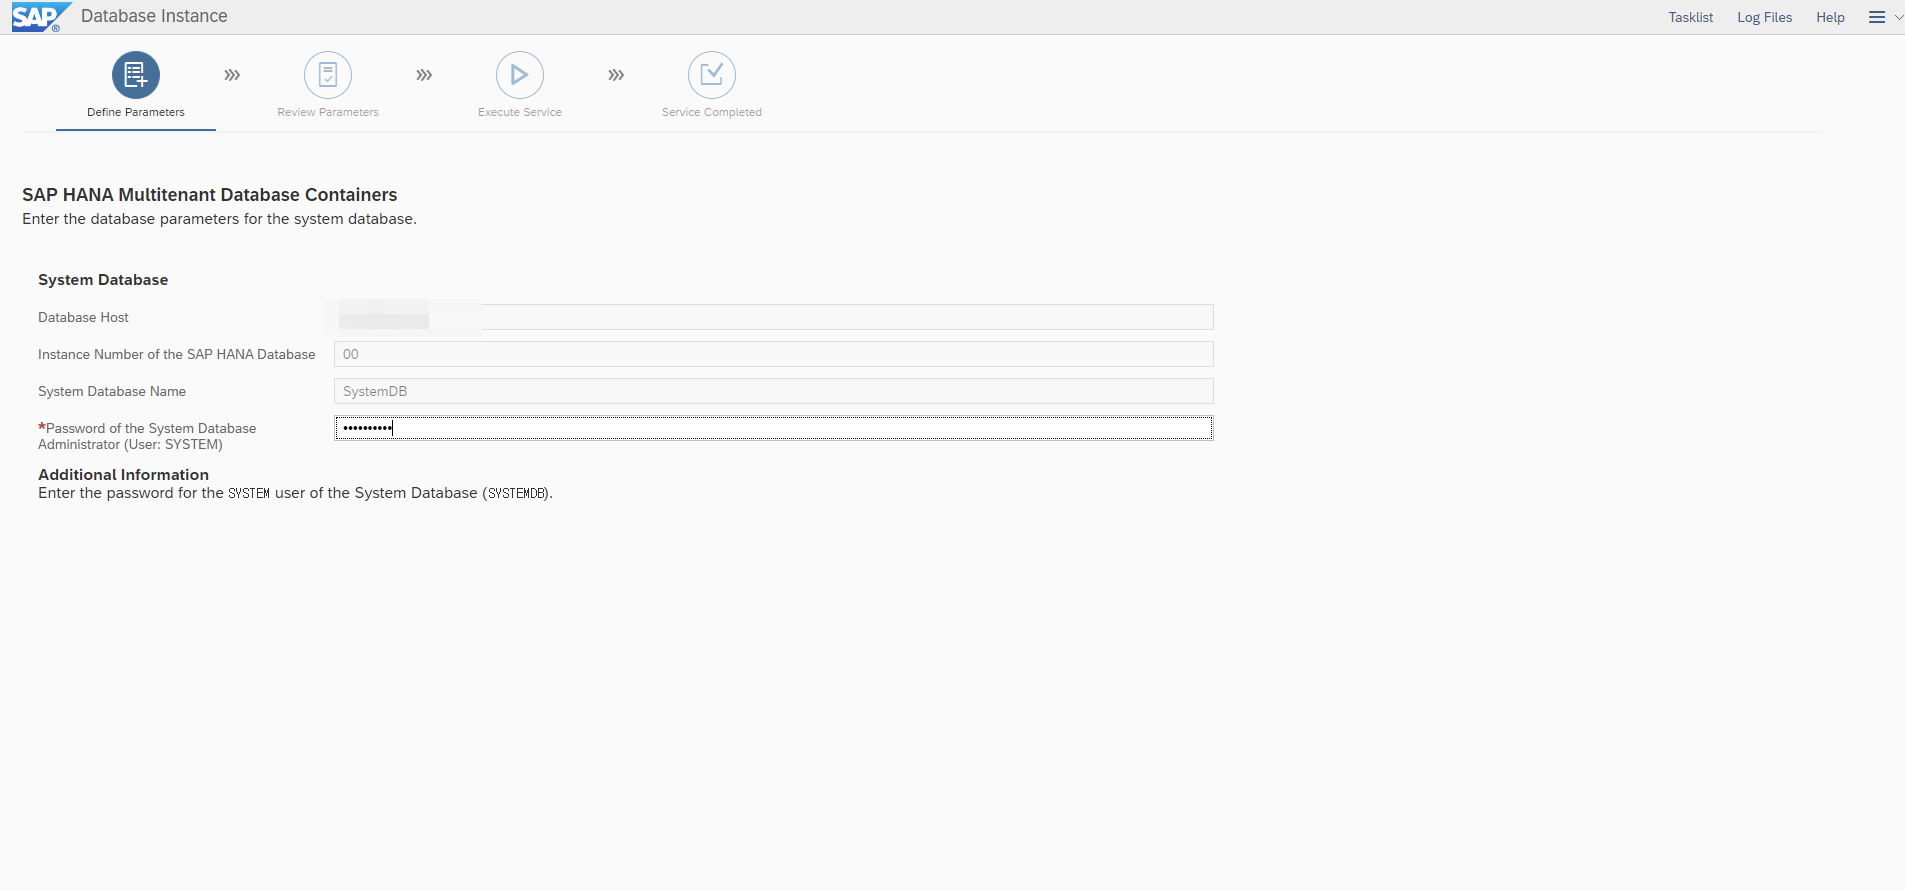This screenshot has width=1905, height=891.
Task: Focus the SYSTEM password field
Action: [773, 428]
